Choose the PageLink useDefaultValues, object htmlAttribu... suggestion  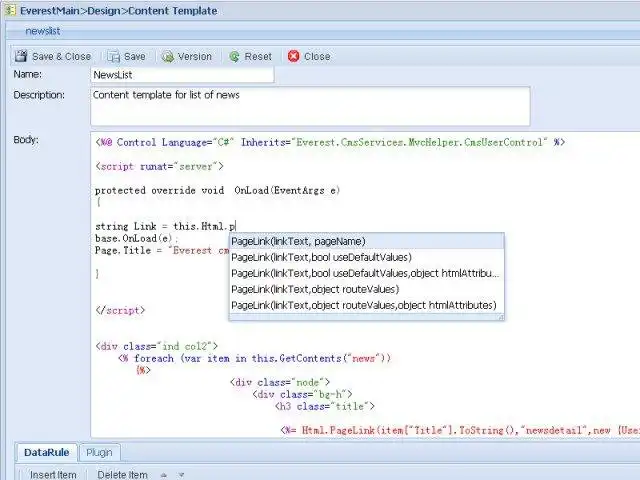click(367, 273)
